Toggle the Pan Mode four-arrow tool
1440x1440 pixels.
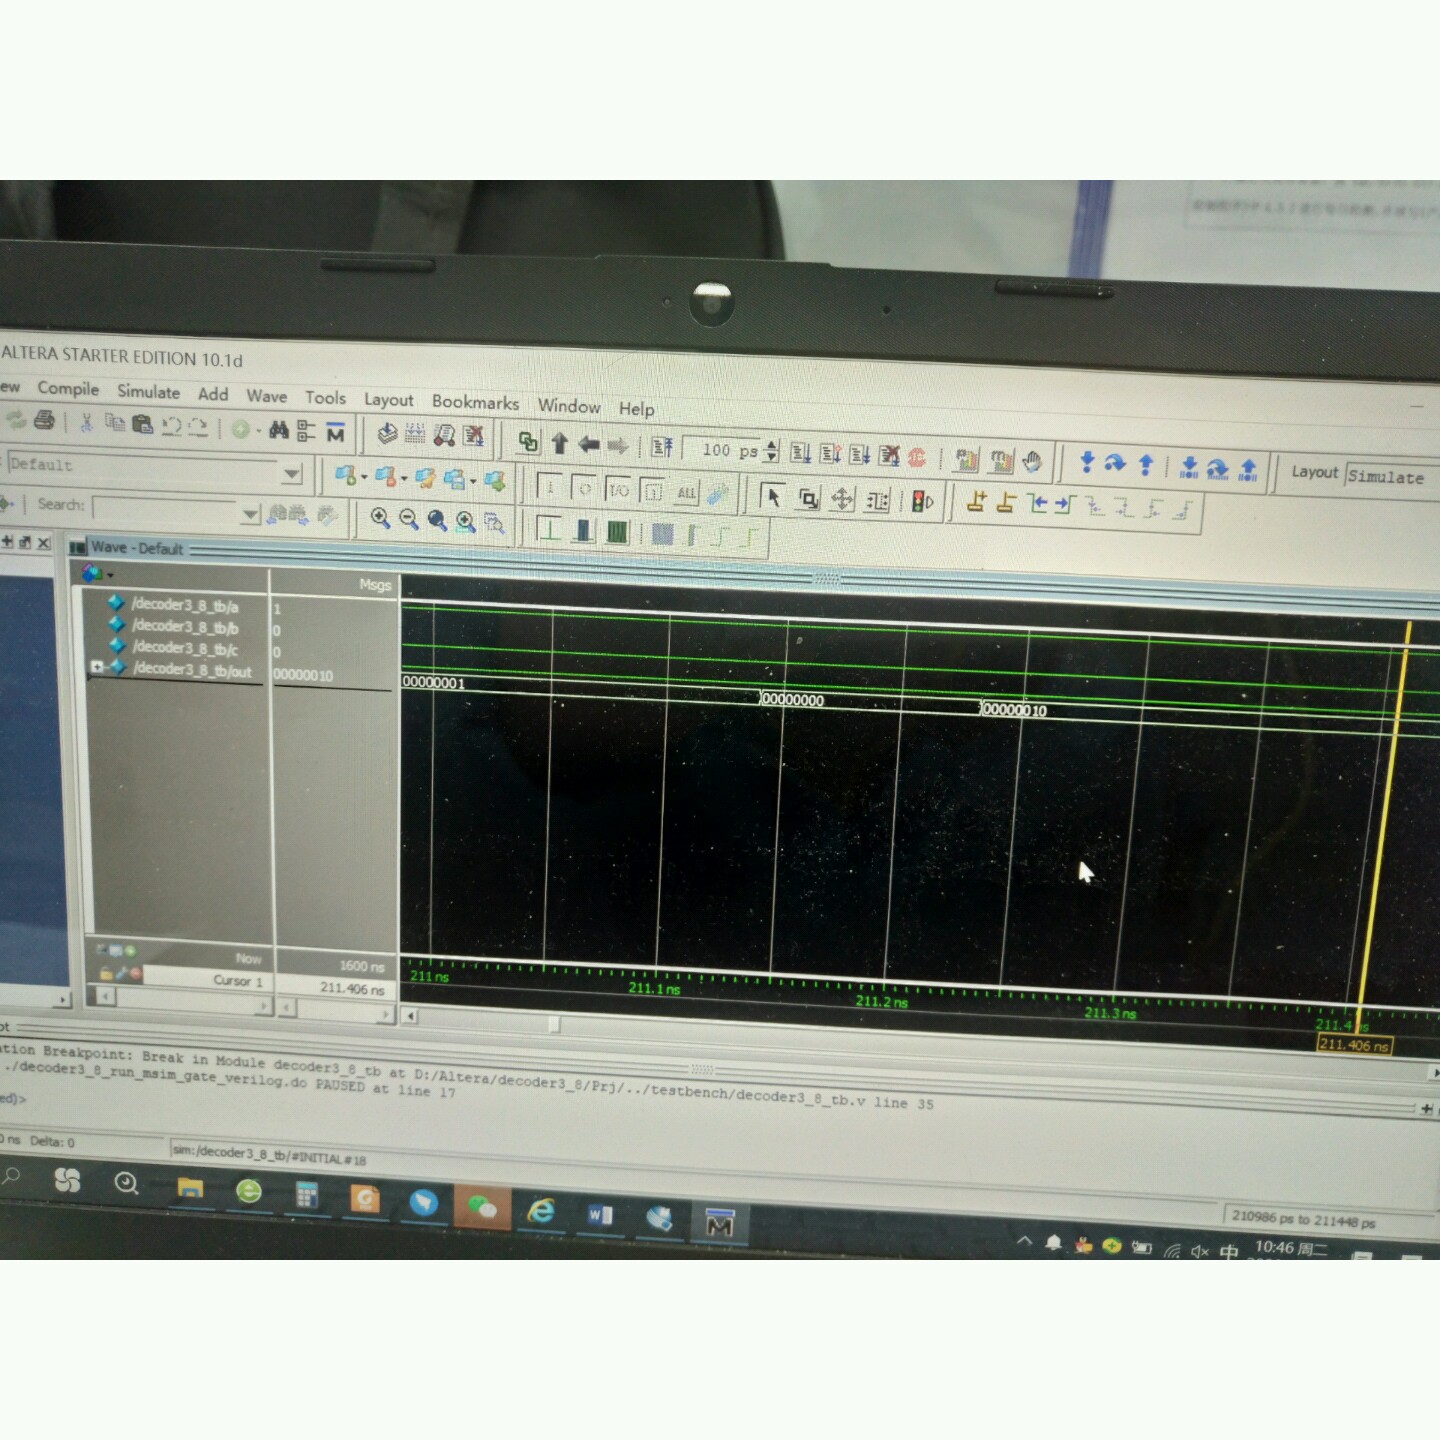click(842, 499)
